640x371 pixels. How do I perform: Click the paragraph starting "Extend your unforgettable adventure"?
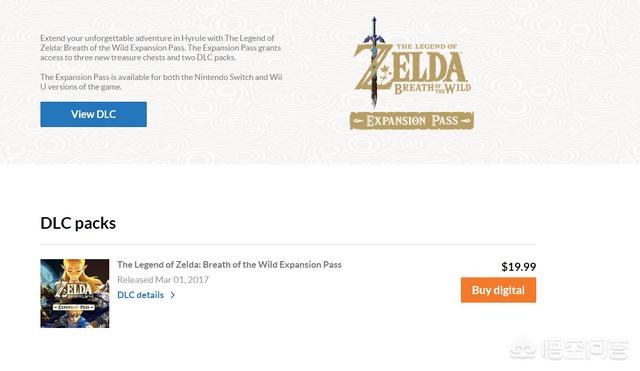click(x=161, y=48)
